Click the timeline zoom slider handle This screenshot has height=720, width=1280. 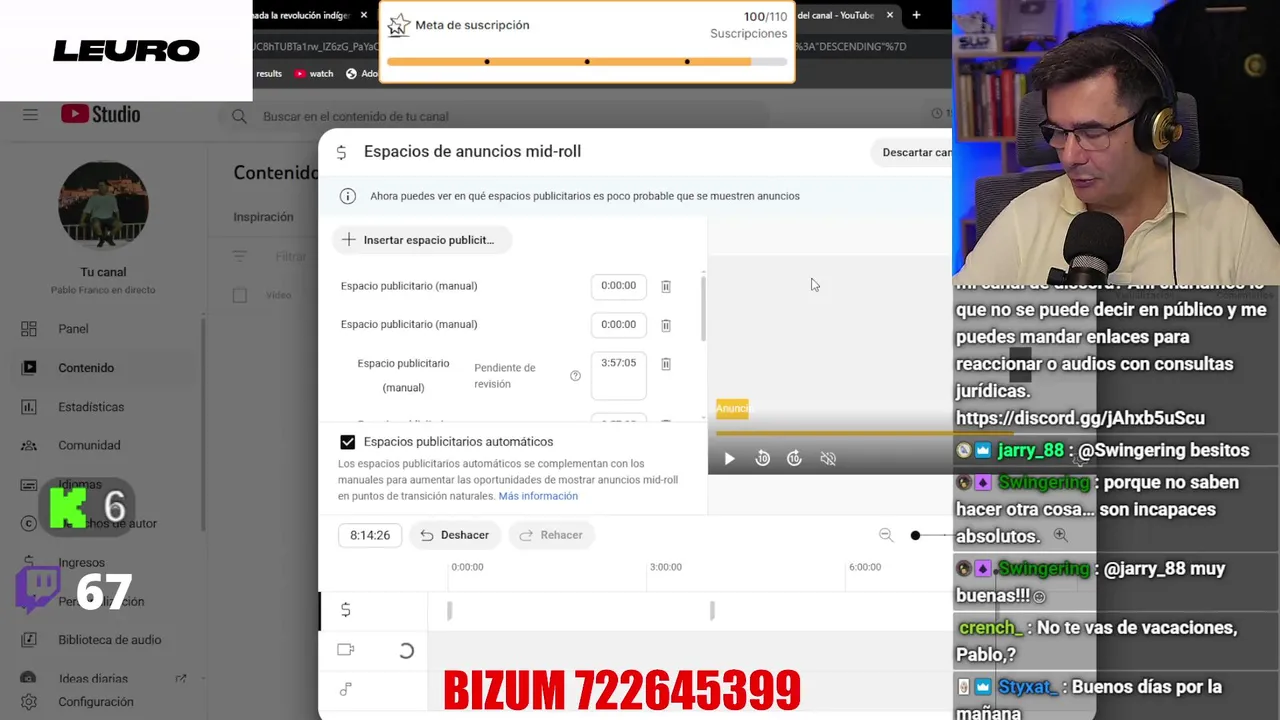[x=915, y=536]
